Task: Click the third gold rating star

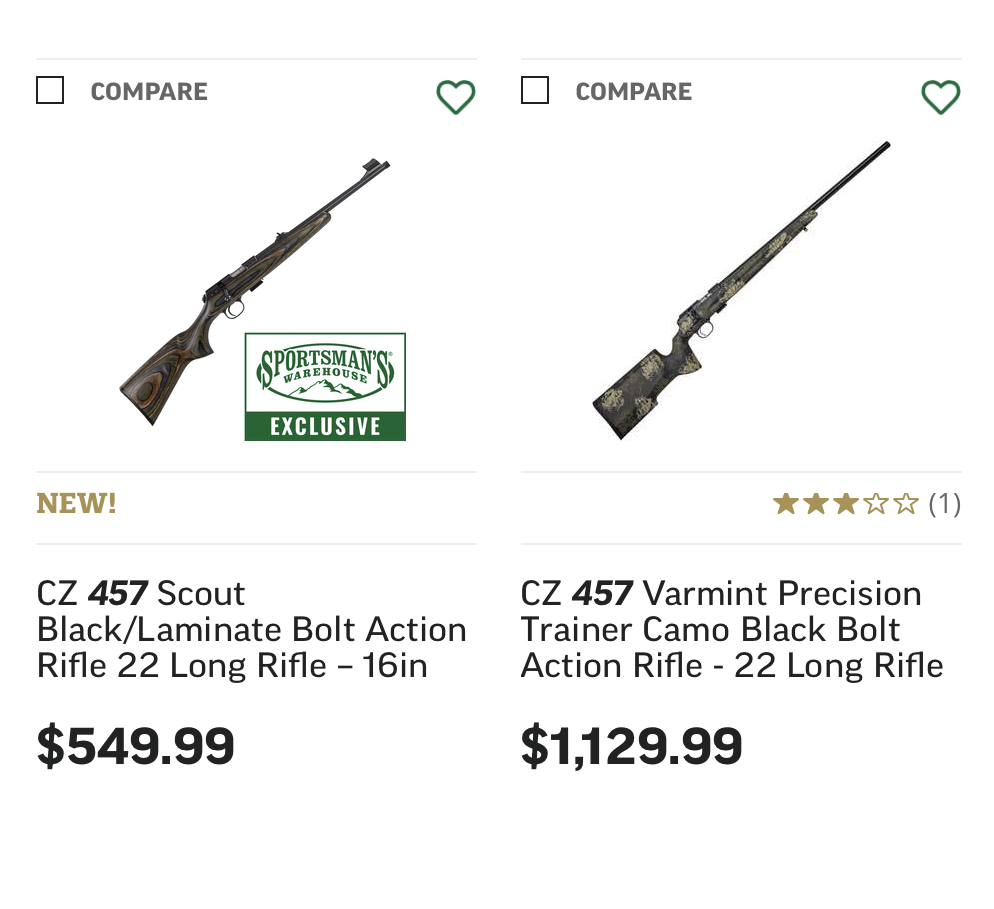Action: pyautogui.click(x=846, y=504)
